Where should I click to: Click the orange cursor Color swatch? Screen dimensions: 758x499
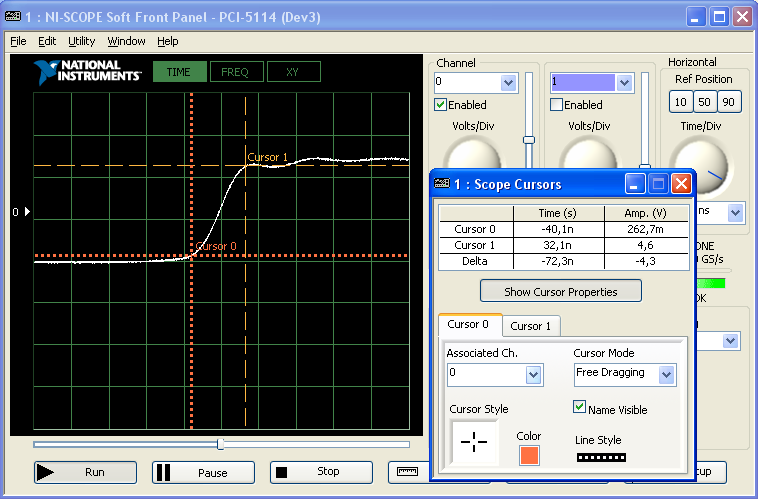point(529,455)
